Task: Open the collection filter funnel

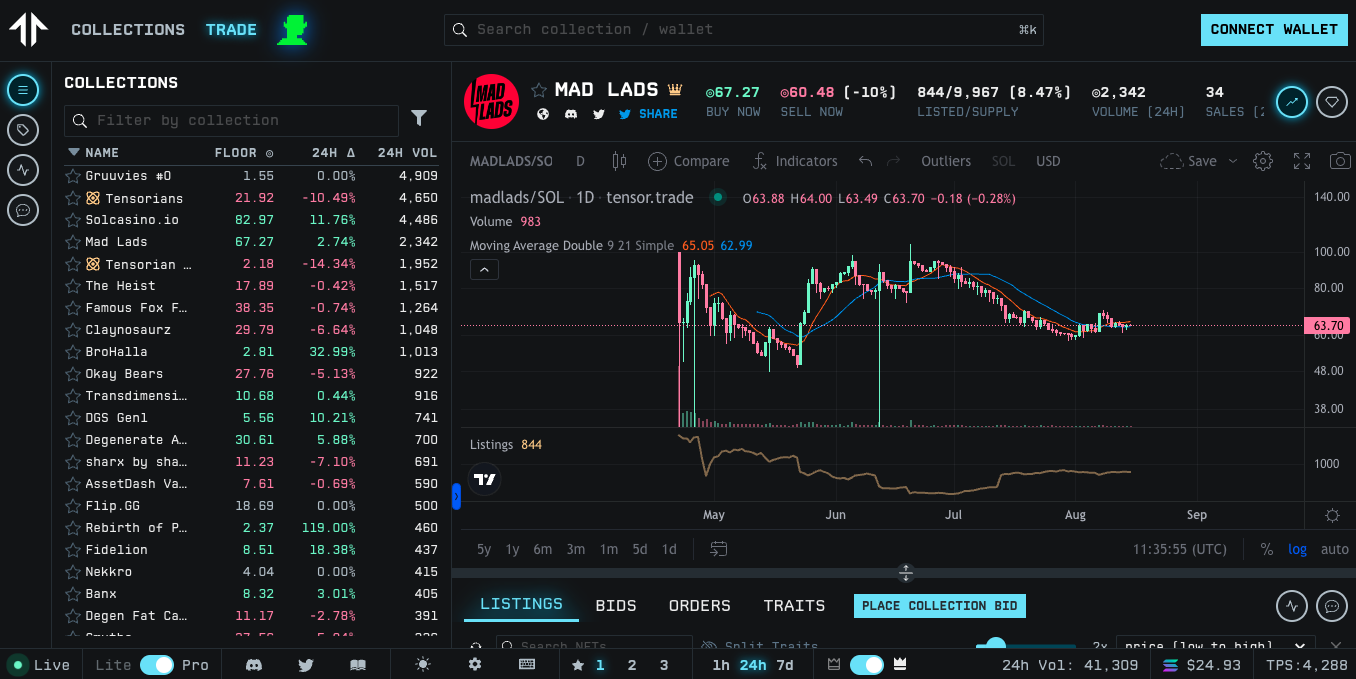Action: click(x=419, y=119)
